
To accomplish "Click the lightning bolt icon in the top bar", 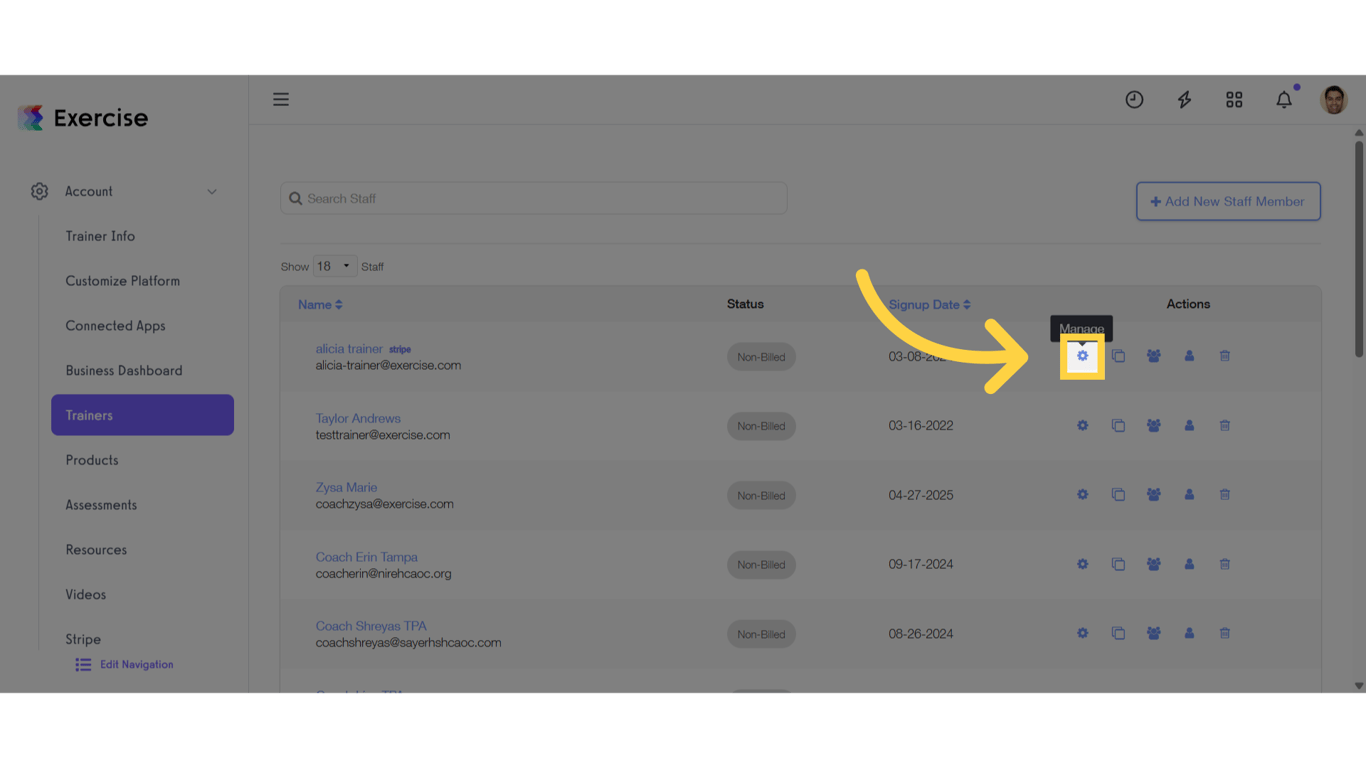I will pos(1184,99).
